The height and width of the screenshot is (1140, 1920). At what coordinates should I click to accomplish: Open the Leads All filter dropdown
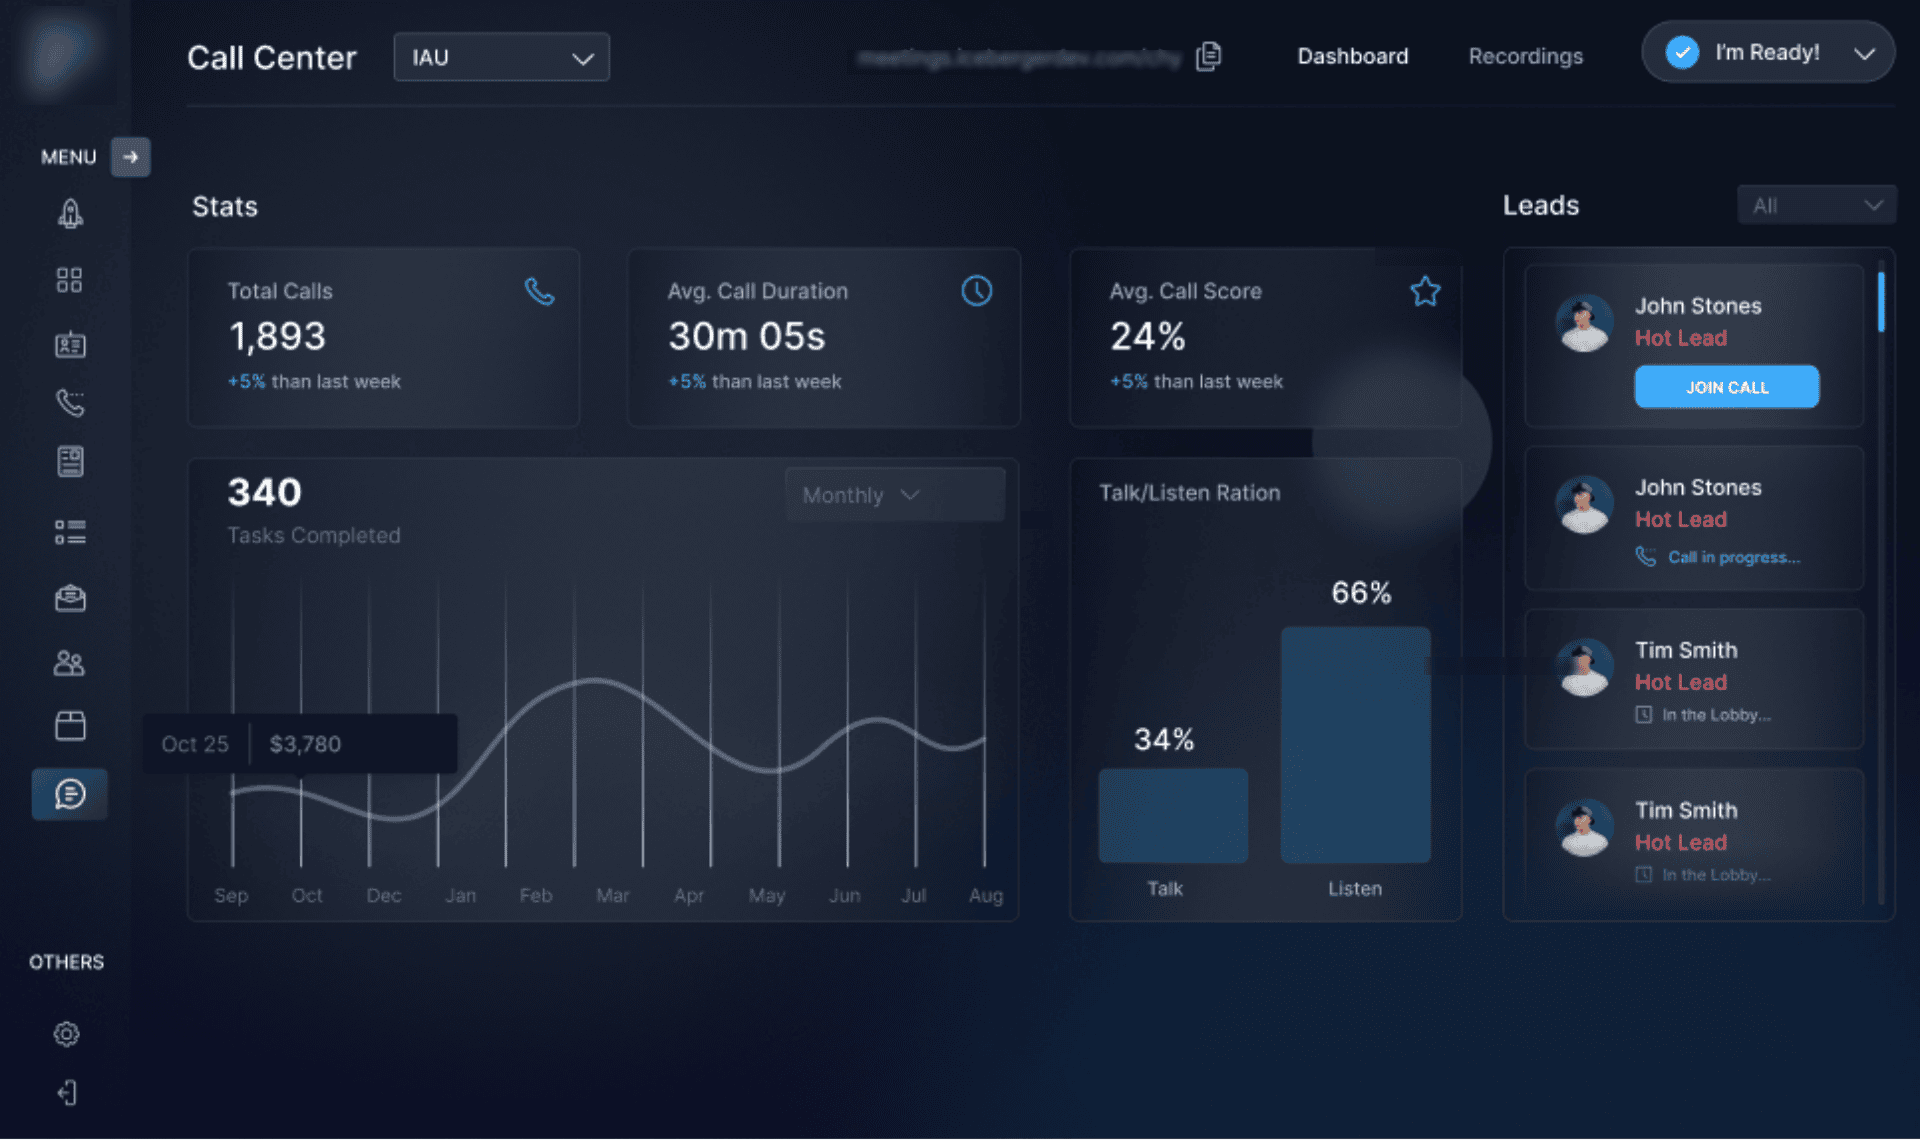1816,205
